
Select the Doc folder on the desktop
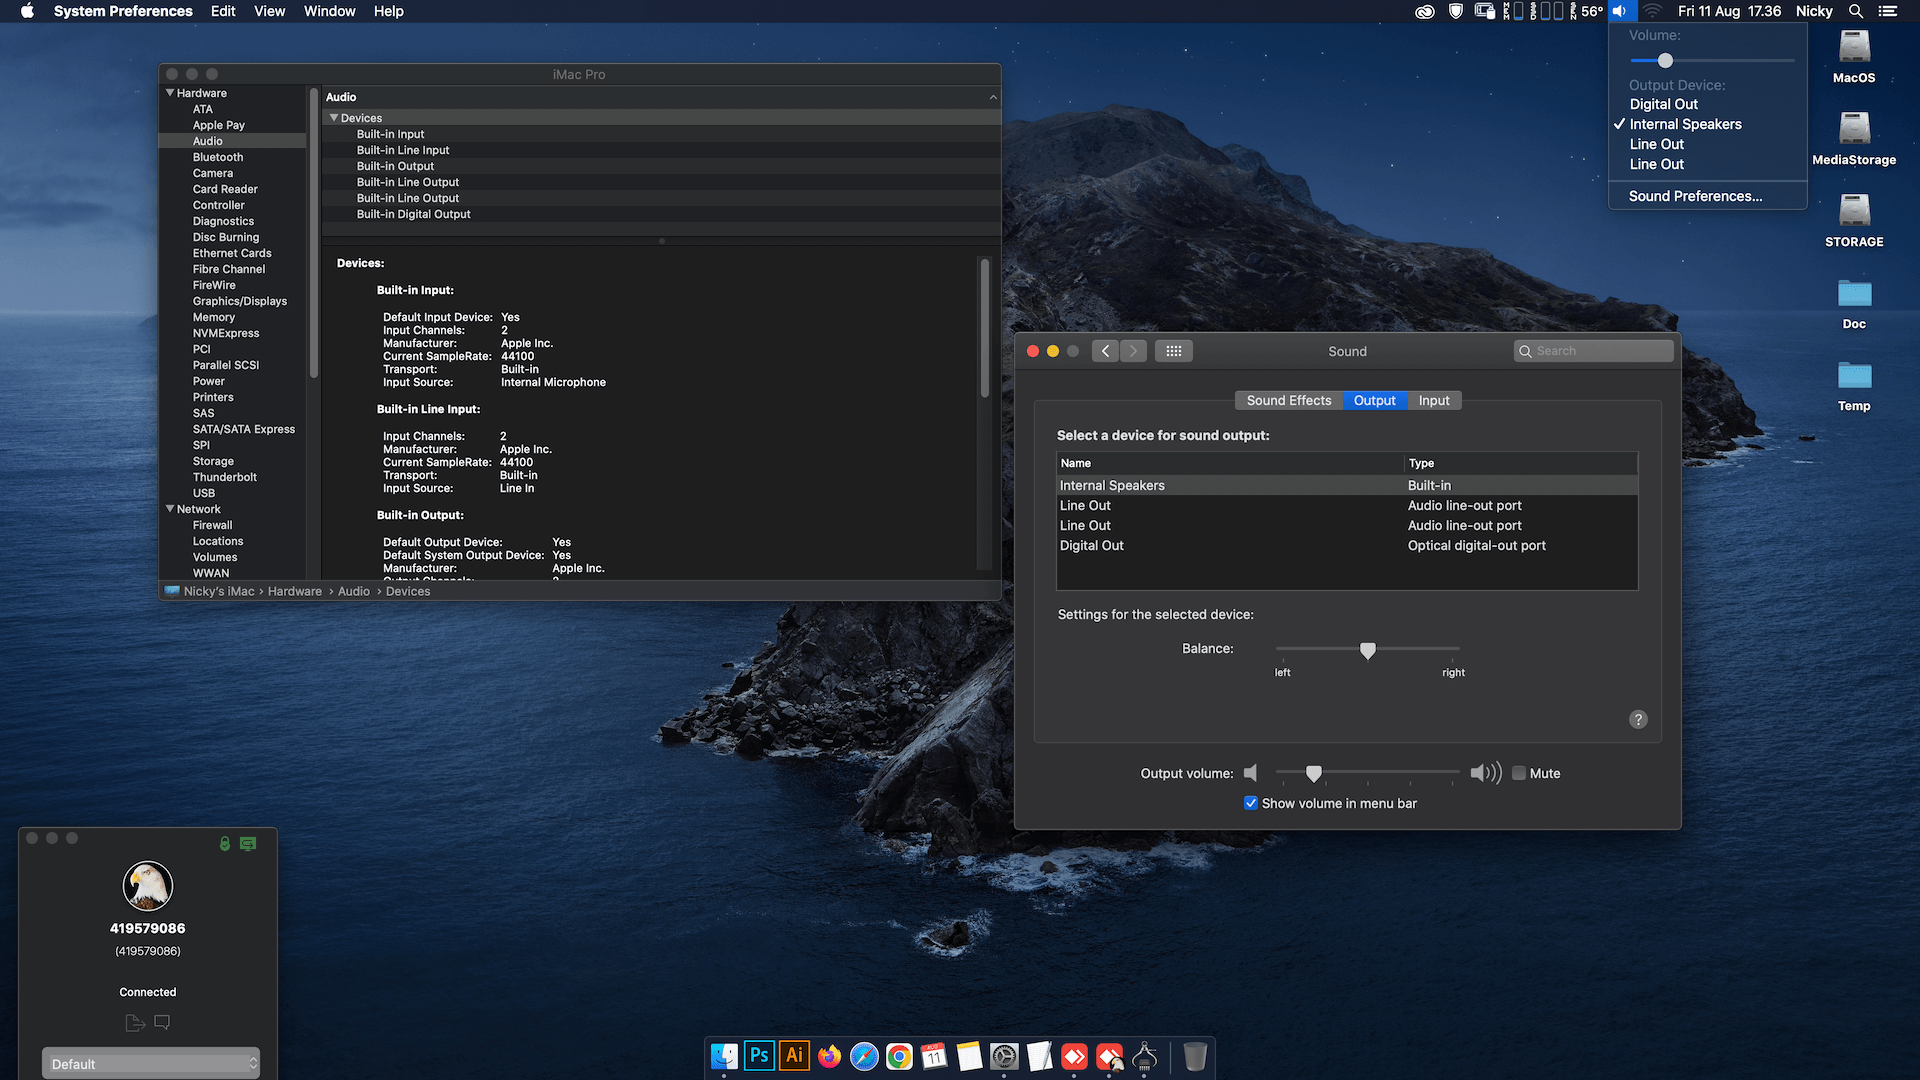coord(1854,293)
